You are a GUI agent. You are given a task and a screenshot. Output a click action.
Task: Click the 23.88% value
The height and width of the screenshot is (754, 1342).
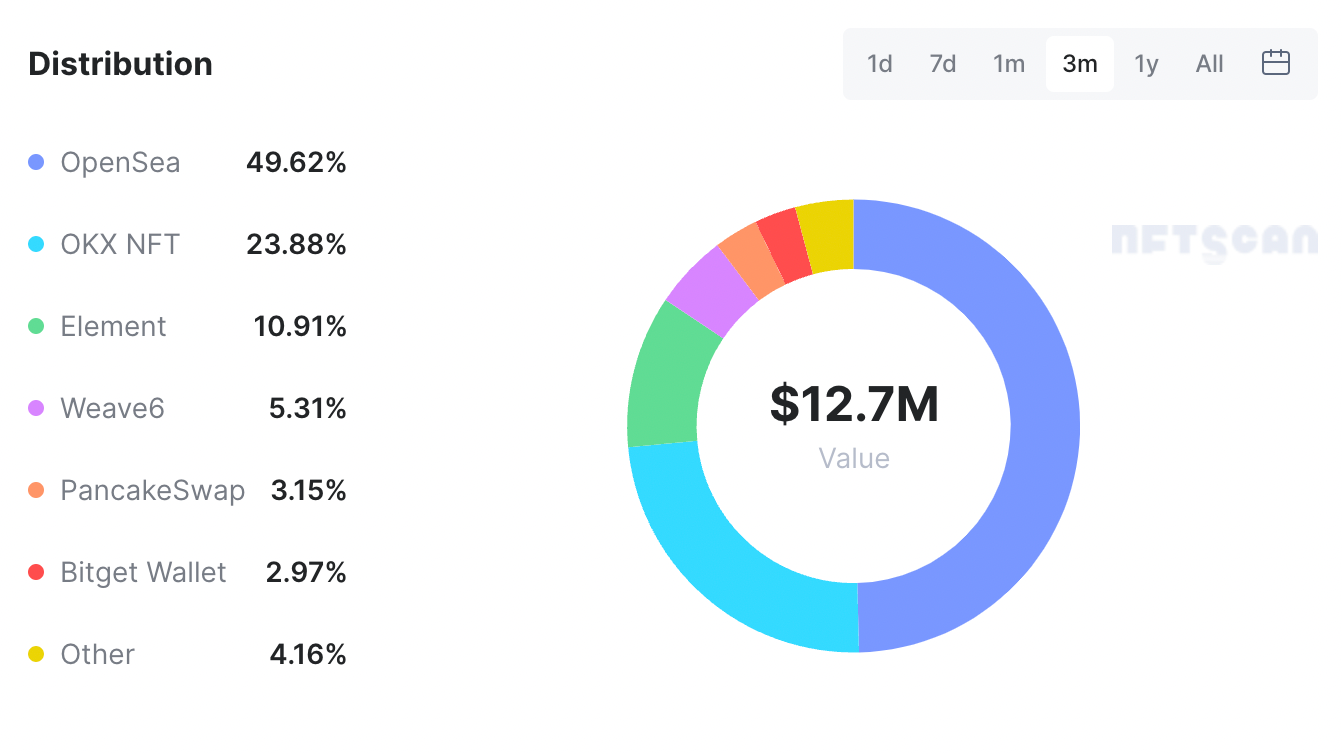pos(296,244)
